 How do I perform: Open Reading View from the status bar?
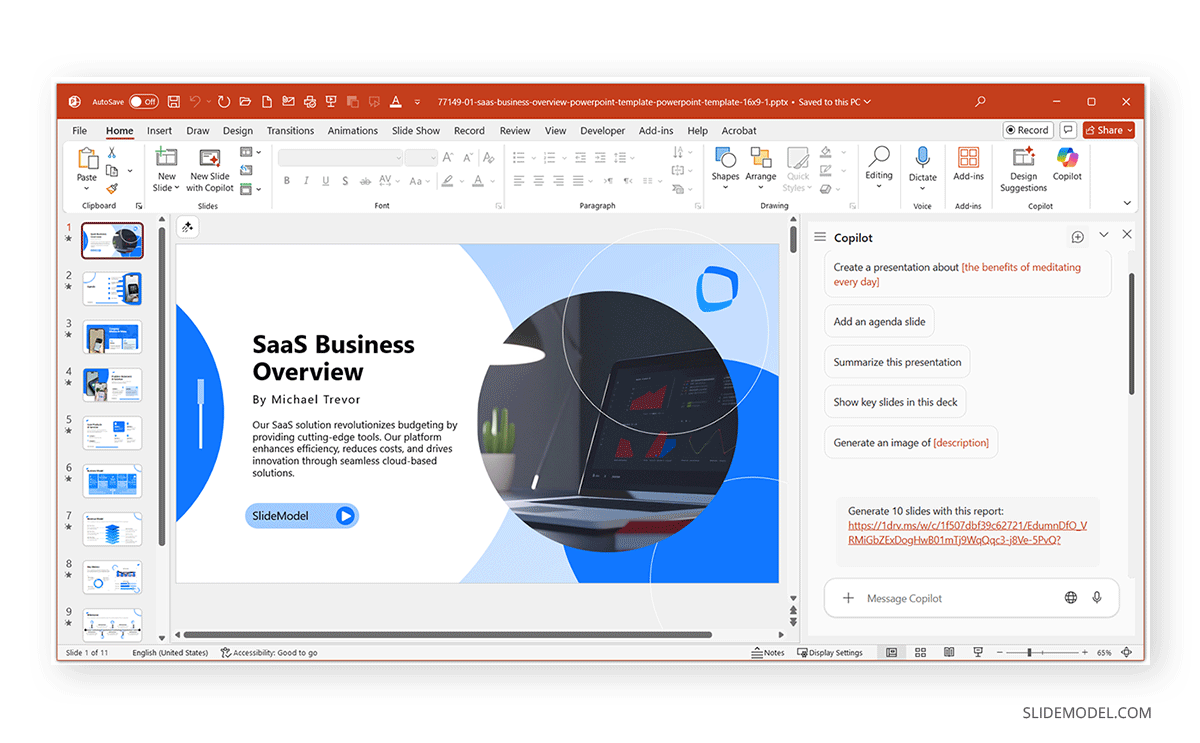948,652
